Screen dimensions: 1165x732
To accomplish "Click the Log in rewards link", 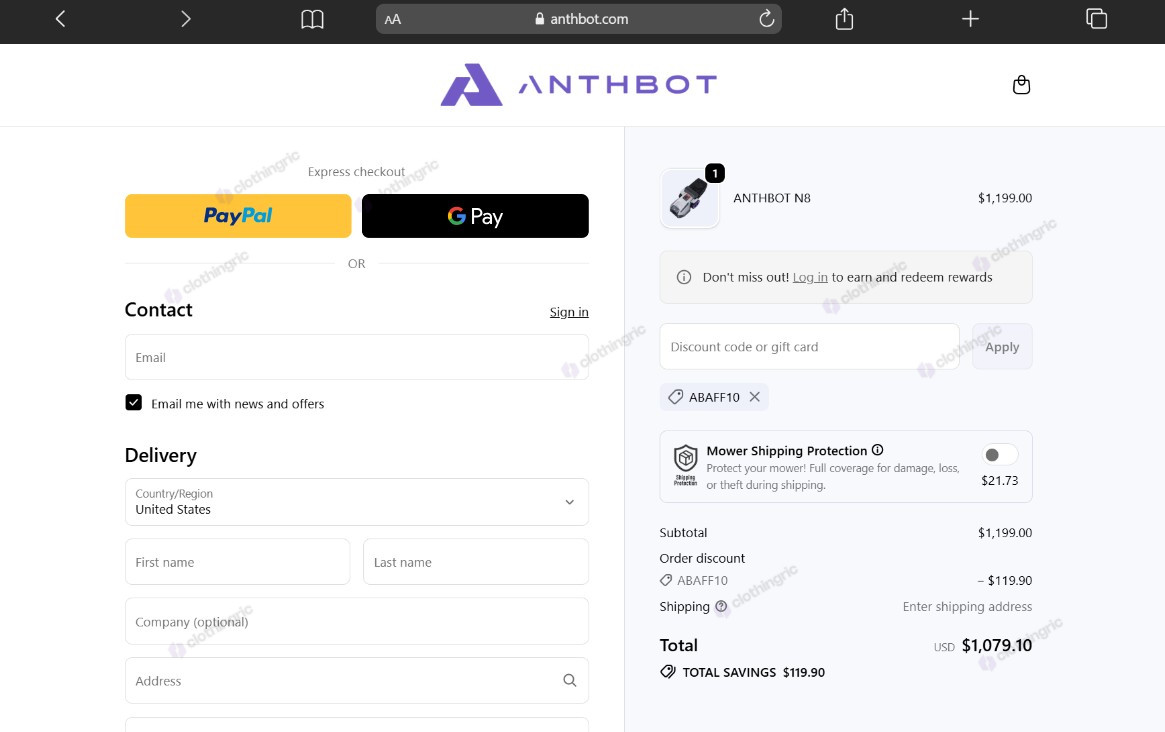I will coord(810,277).
